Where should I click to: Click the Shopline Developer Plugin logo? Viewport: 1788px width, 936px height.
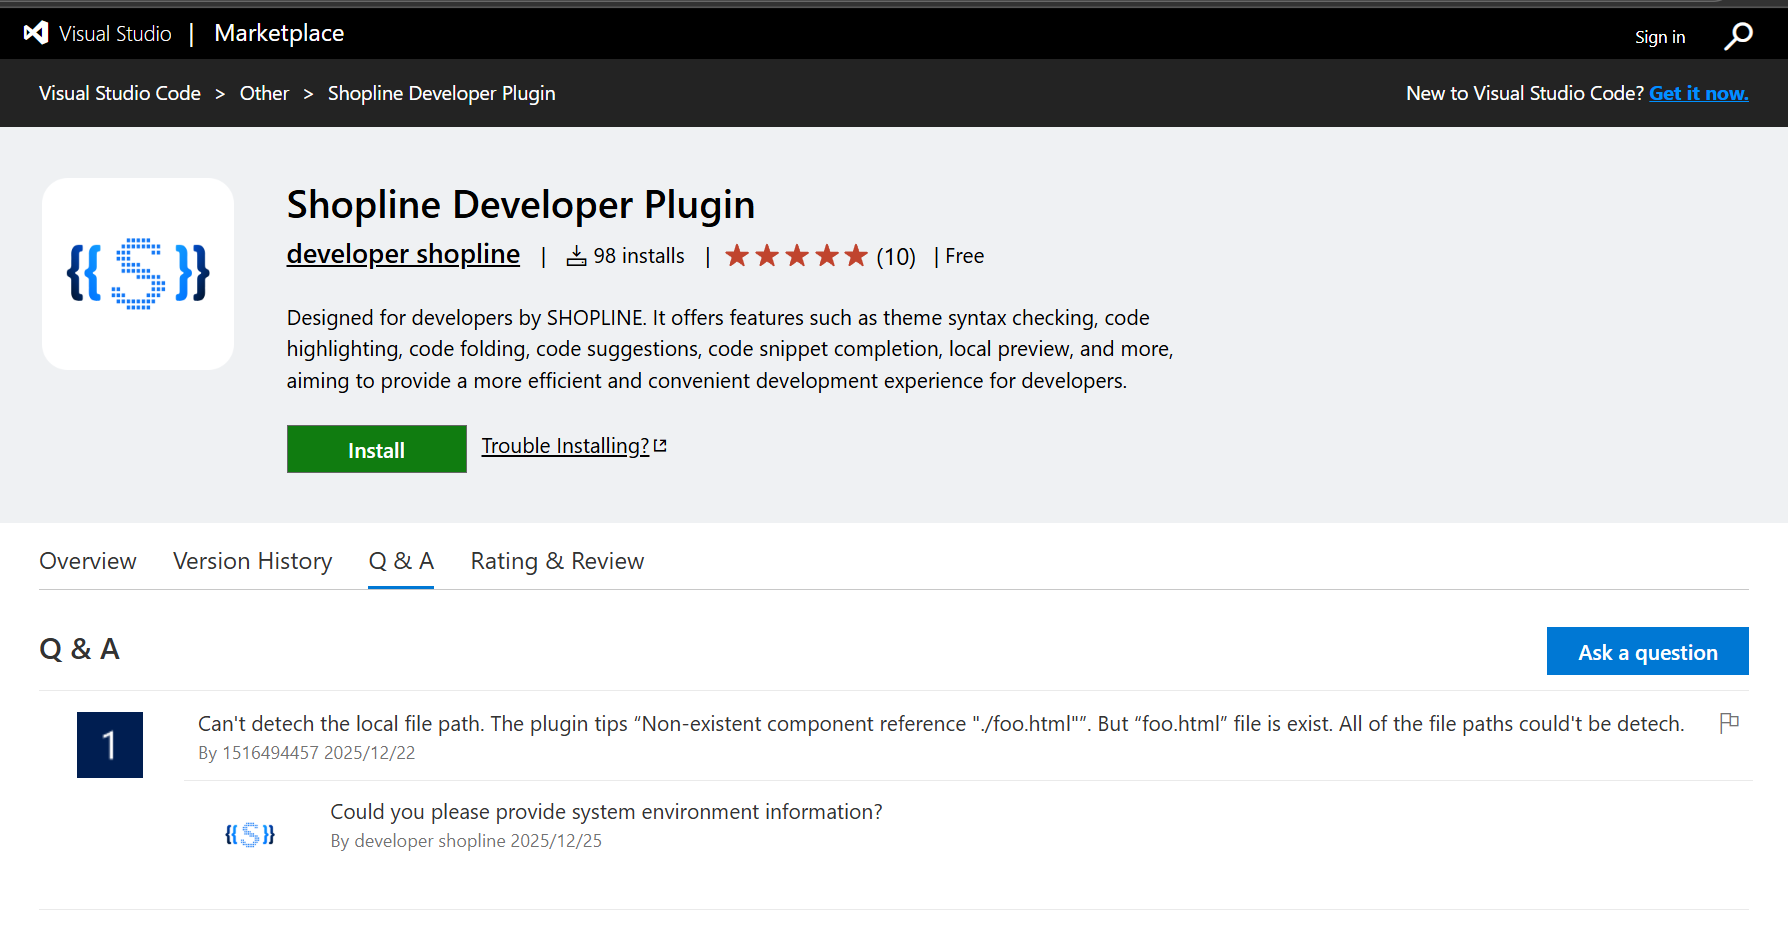[x=138, y=274]
